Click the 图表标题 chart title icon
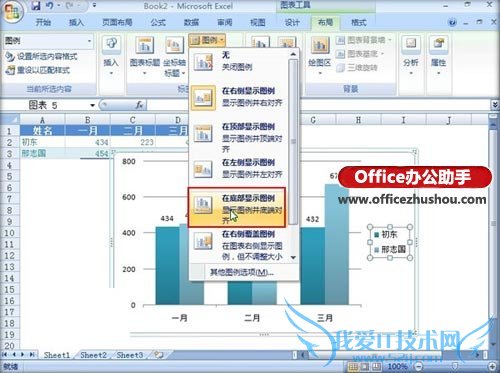This screenshot has width=500, height=373. pyautogui.click(x=145, y=45)
